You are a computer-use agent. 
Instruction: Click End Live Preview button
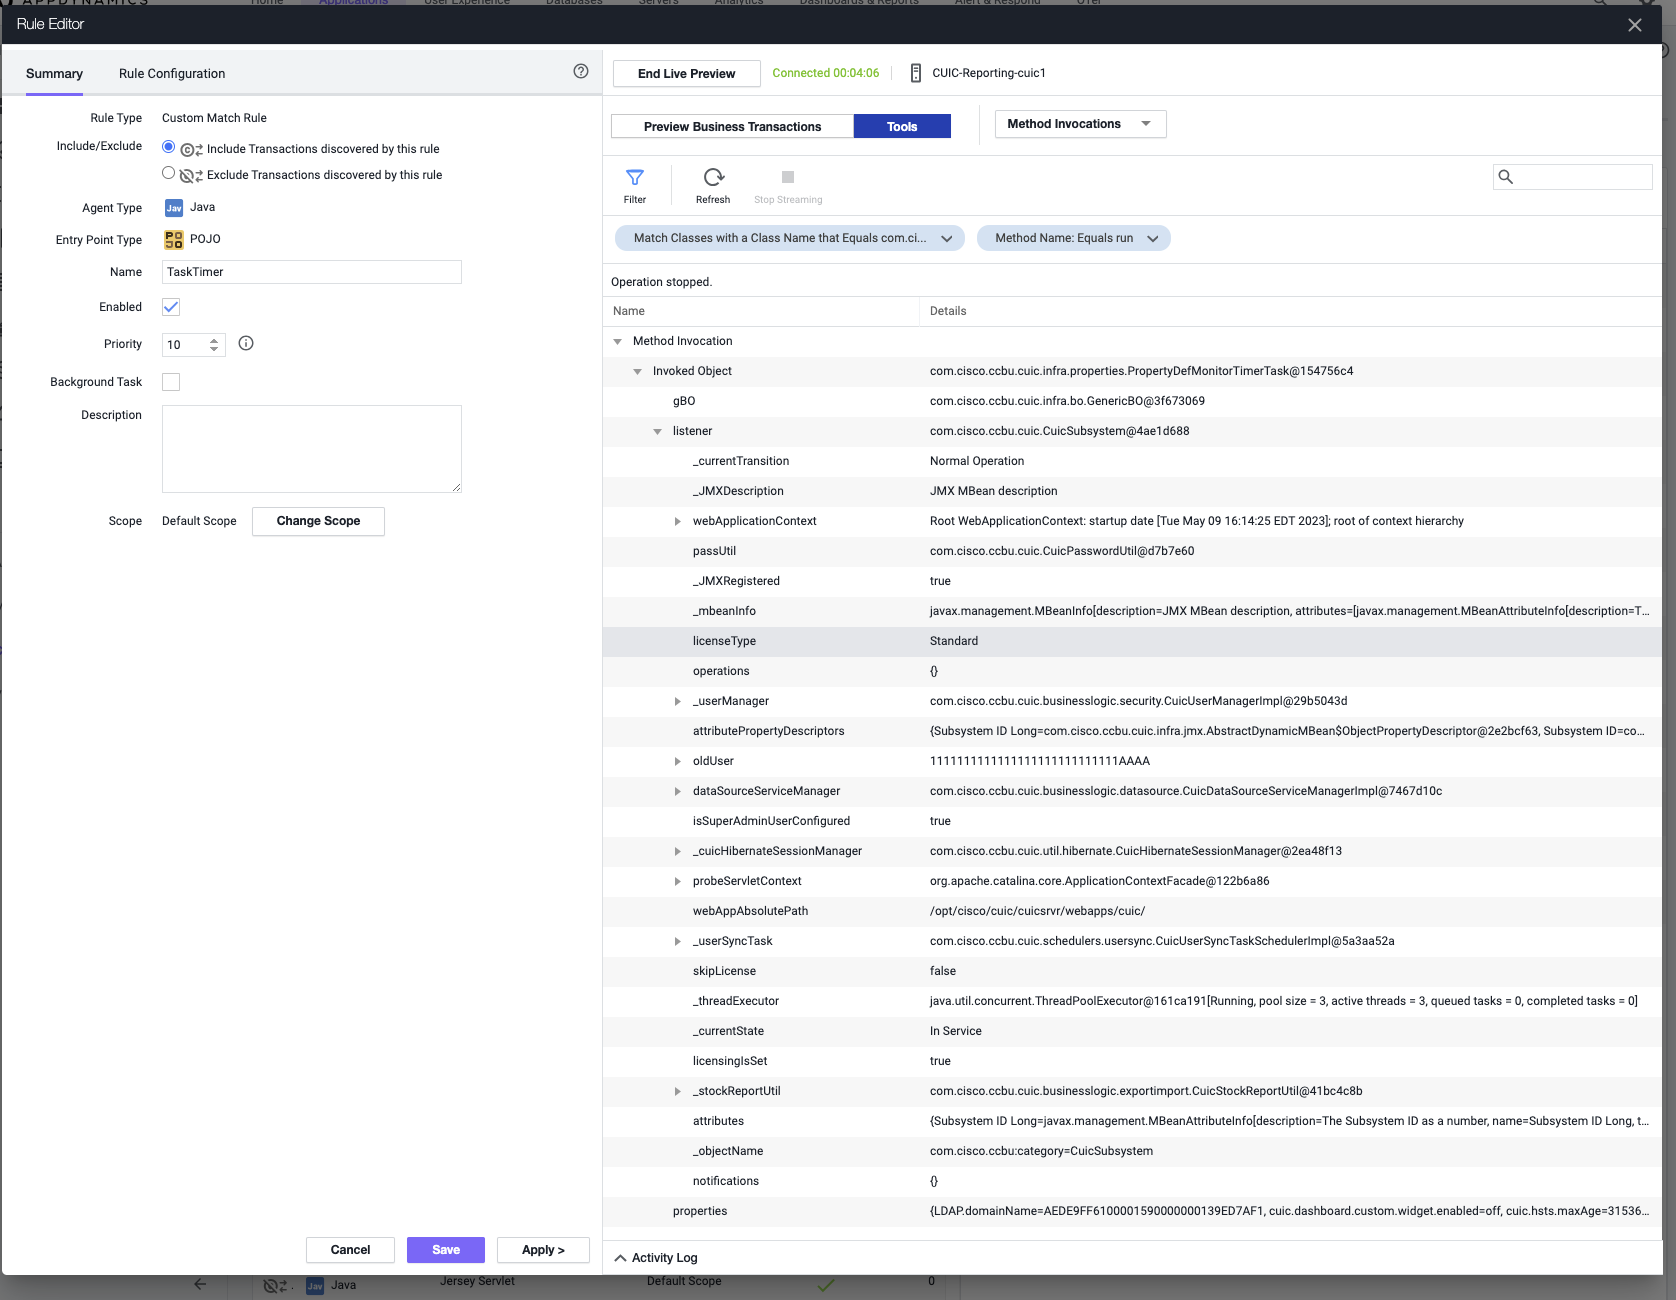(686, 74)
